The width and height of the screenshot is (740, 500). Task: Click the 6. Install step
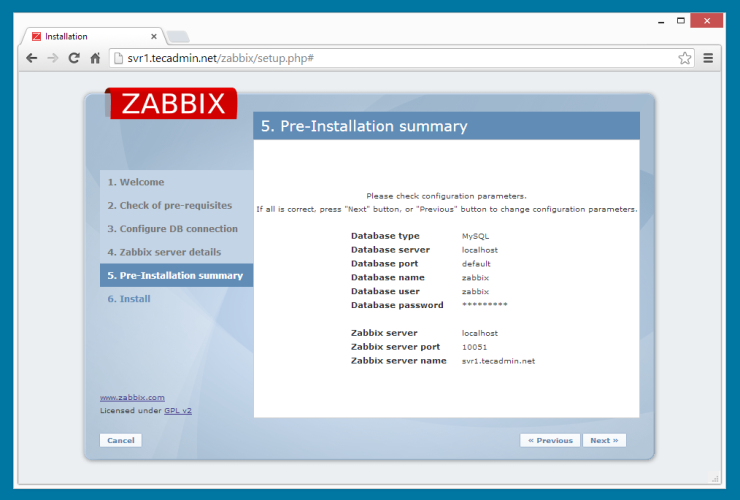[x=129, y=299]
